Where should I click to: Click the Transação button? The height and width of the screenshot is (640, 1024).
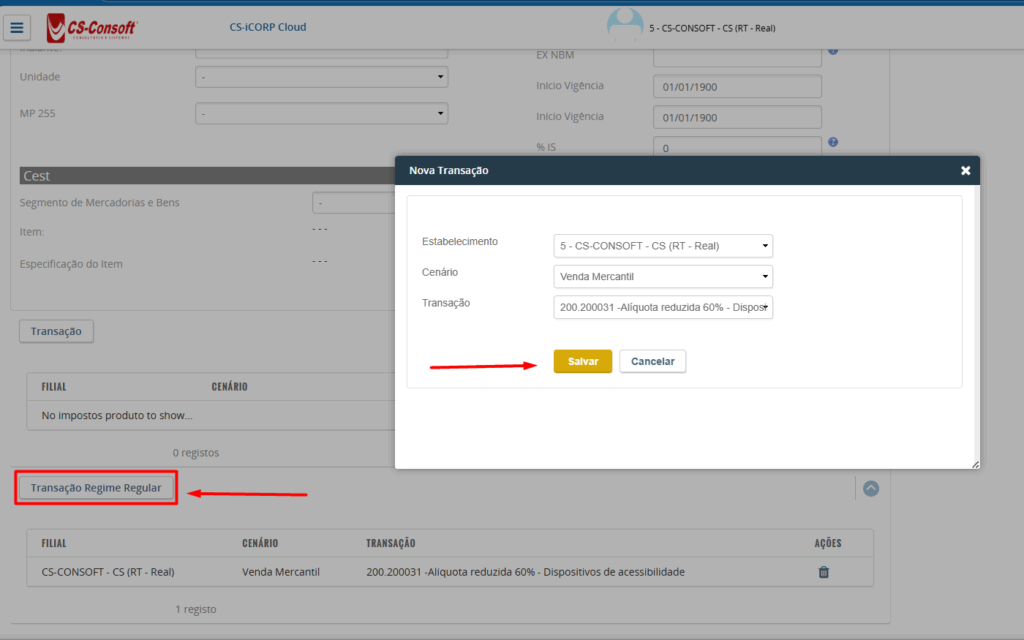pos(56,331)
